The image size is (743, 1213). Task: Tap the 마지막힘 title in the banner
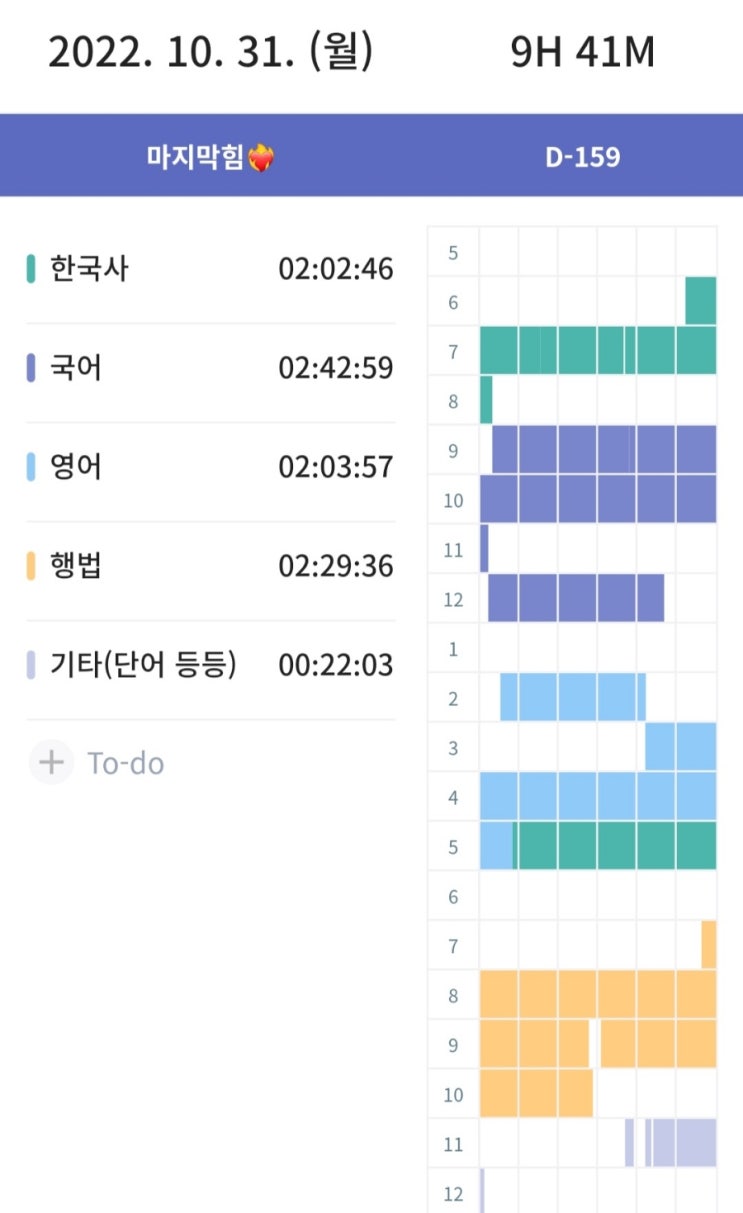point(195,157)
